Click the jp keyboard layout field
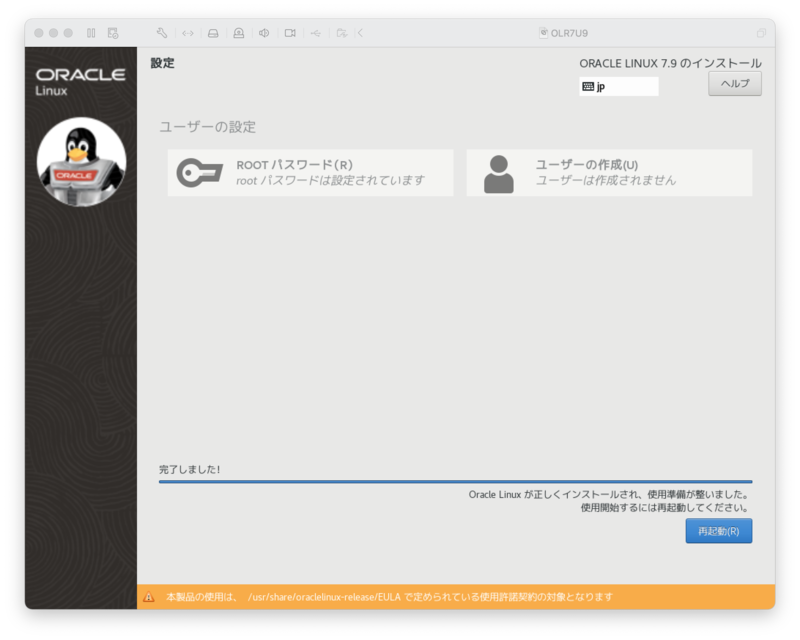The width and height of the screenshot is (800, 640). click(x=619, y=86)
